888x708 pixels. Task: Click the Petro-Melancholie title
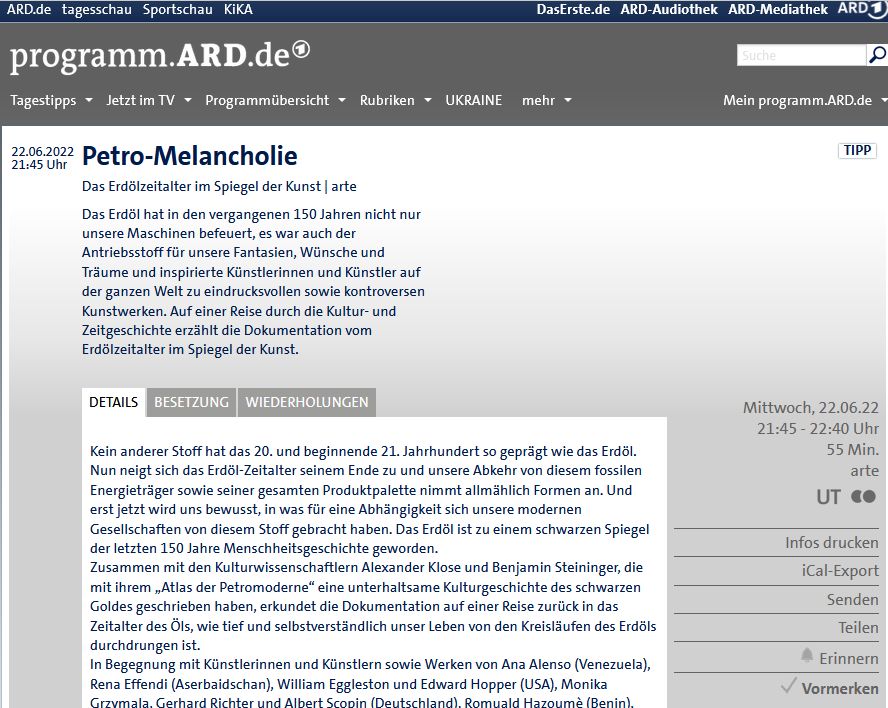click(190, 156)
